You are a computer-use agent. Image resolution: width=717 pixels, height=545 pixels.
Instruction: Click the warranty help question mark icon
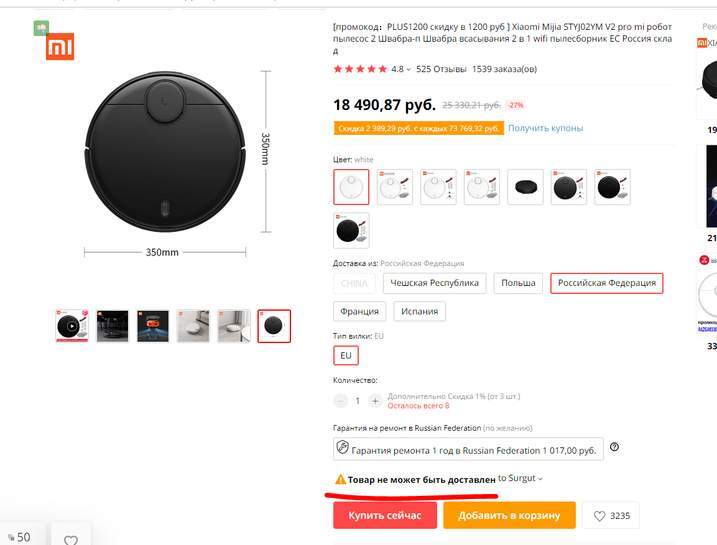[614, 447]
